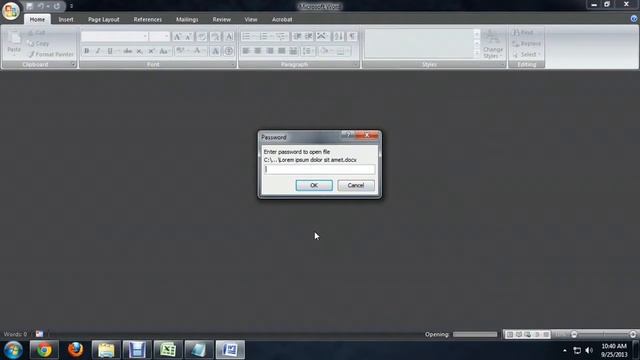The width and height of the screenshot is (640, 360).
Task: Open the Change Case menu
Action: (x=164, y=51)
